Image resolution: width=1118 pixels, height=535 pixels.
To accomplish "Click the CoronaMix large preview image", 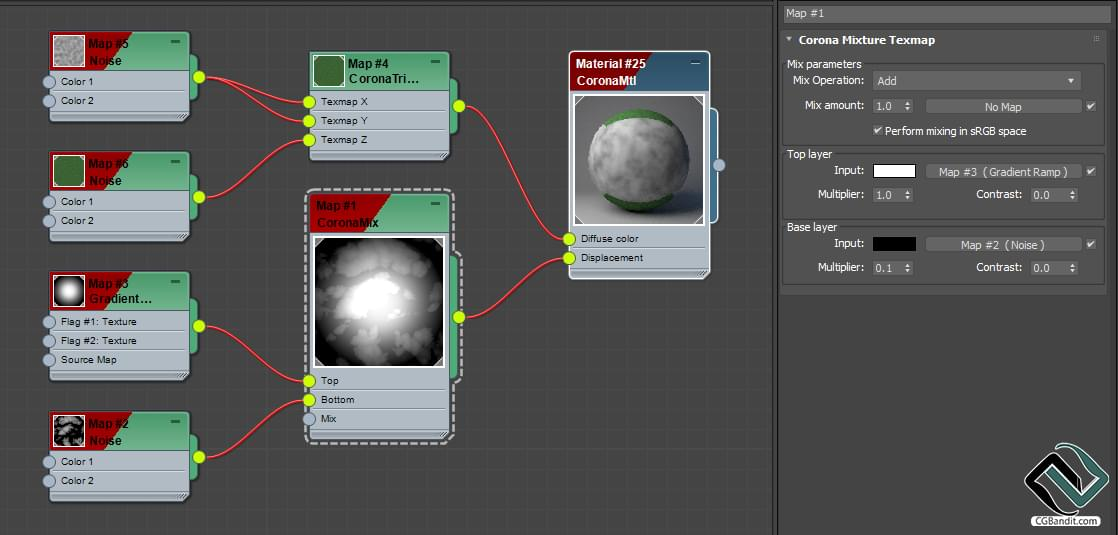I will point(379,302).
